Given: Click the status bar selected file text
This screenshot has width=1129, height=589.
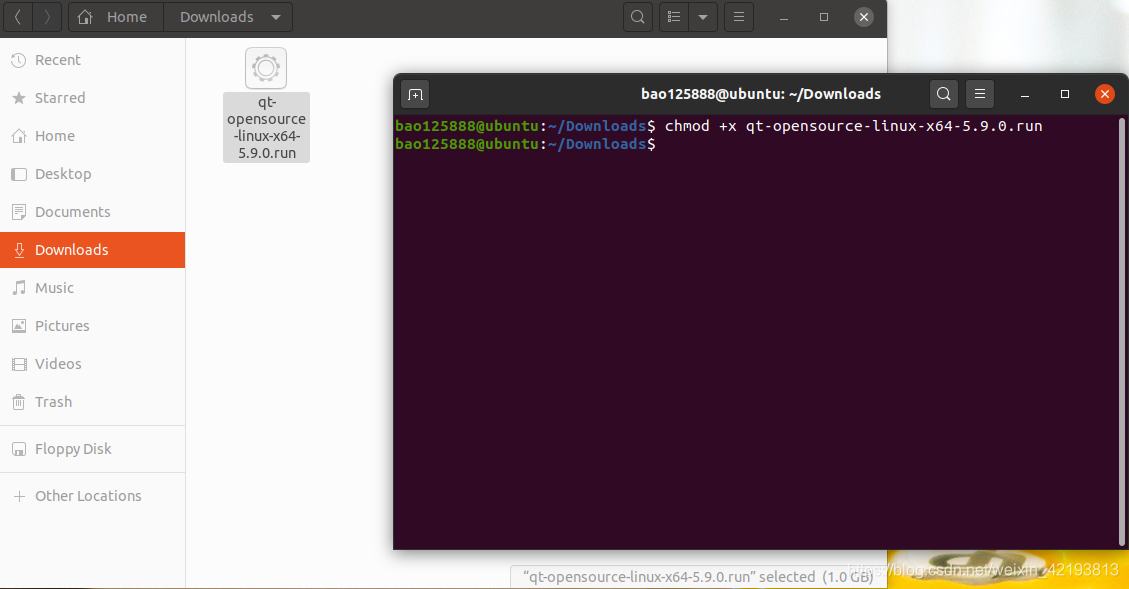Looking at the screenshot, I should (698, 577).
